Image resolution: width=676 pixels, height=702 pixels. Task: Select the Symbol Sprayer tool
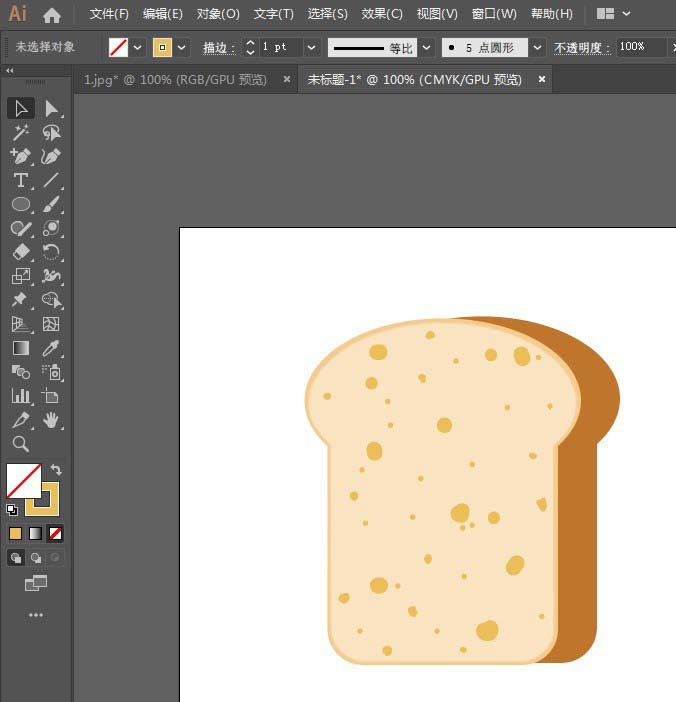(x=51, y=372)
